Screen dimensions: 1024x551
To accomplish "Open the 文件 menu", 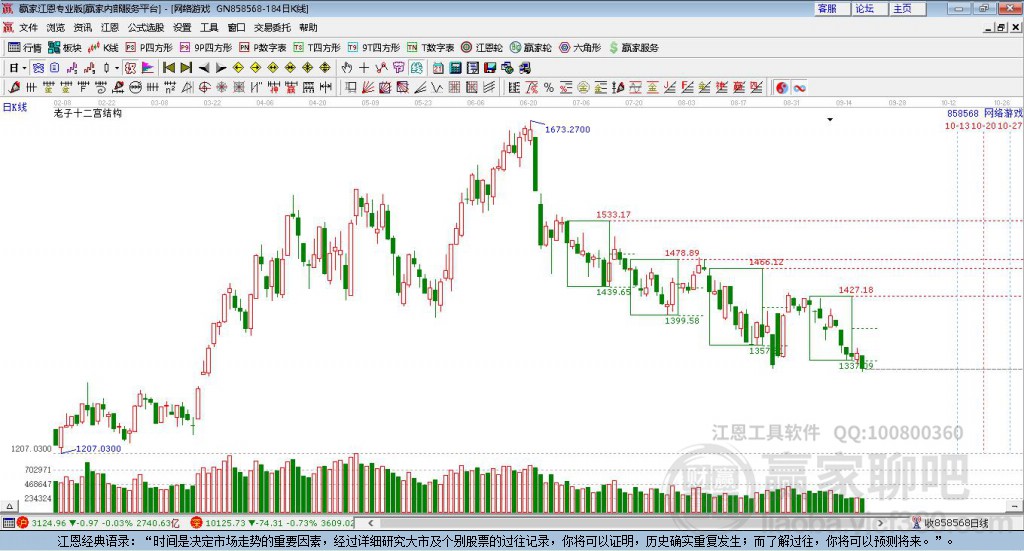I will click(28, 27).
